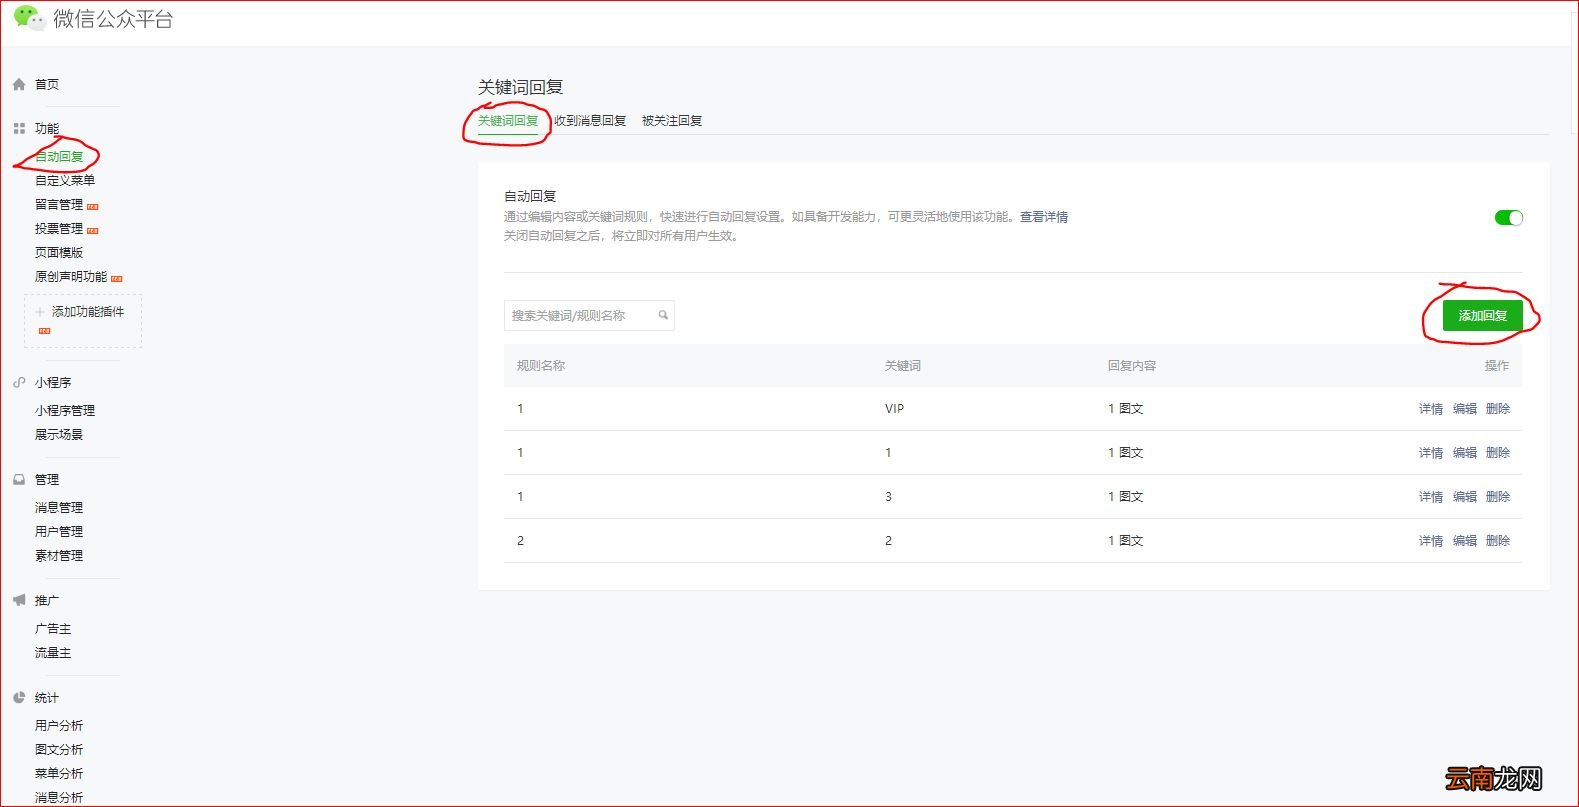The height and width of the screenshot is (807, 1579).
Task: Open 页面模版 in the sidebar
Action: pyautogui.click(x=59, y=253)
